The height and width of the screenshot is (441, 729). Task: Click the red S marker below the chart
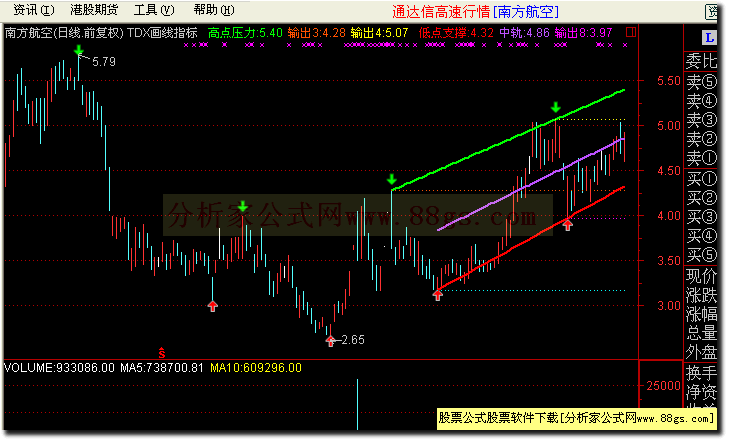162,353
